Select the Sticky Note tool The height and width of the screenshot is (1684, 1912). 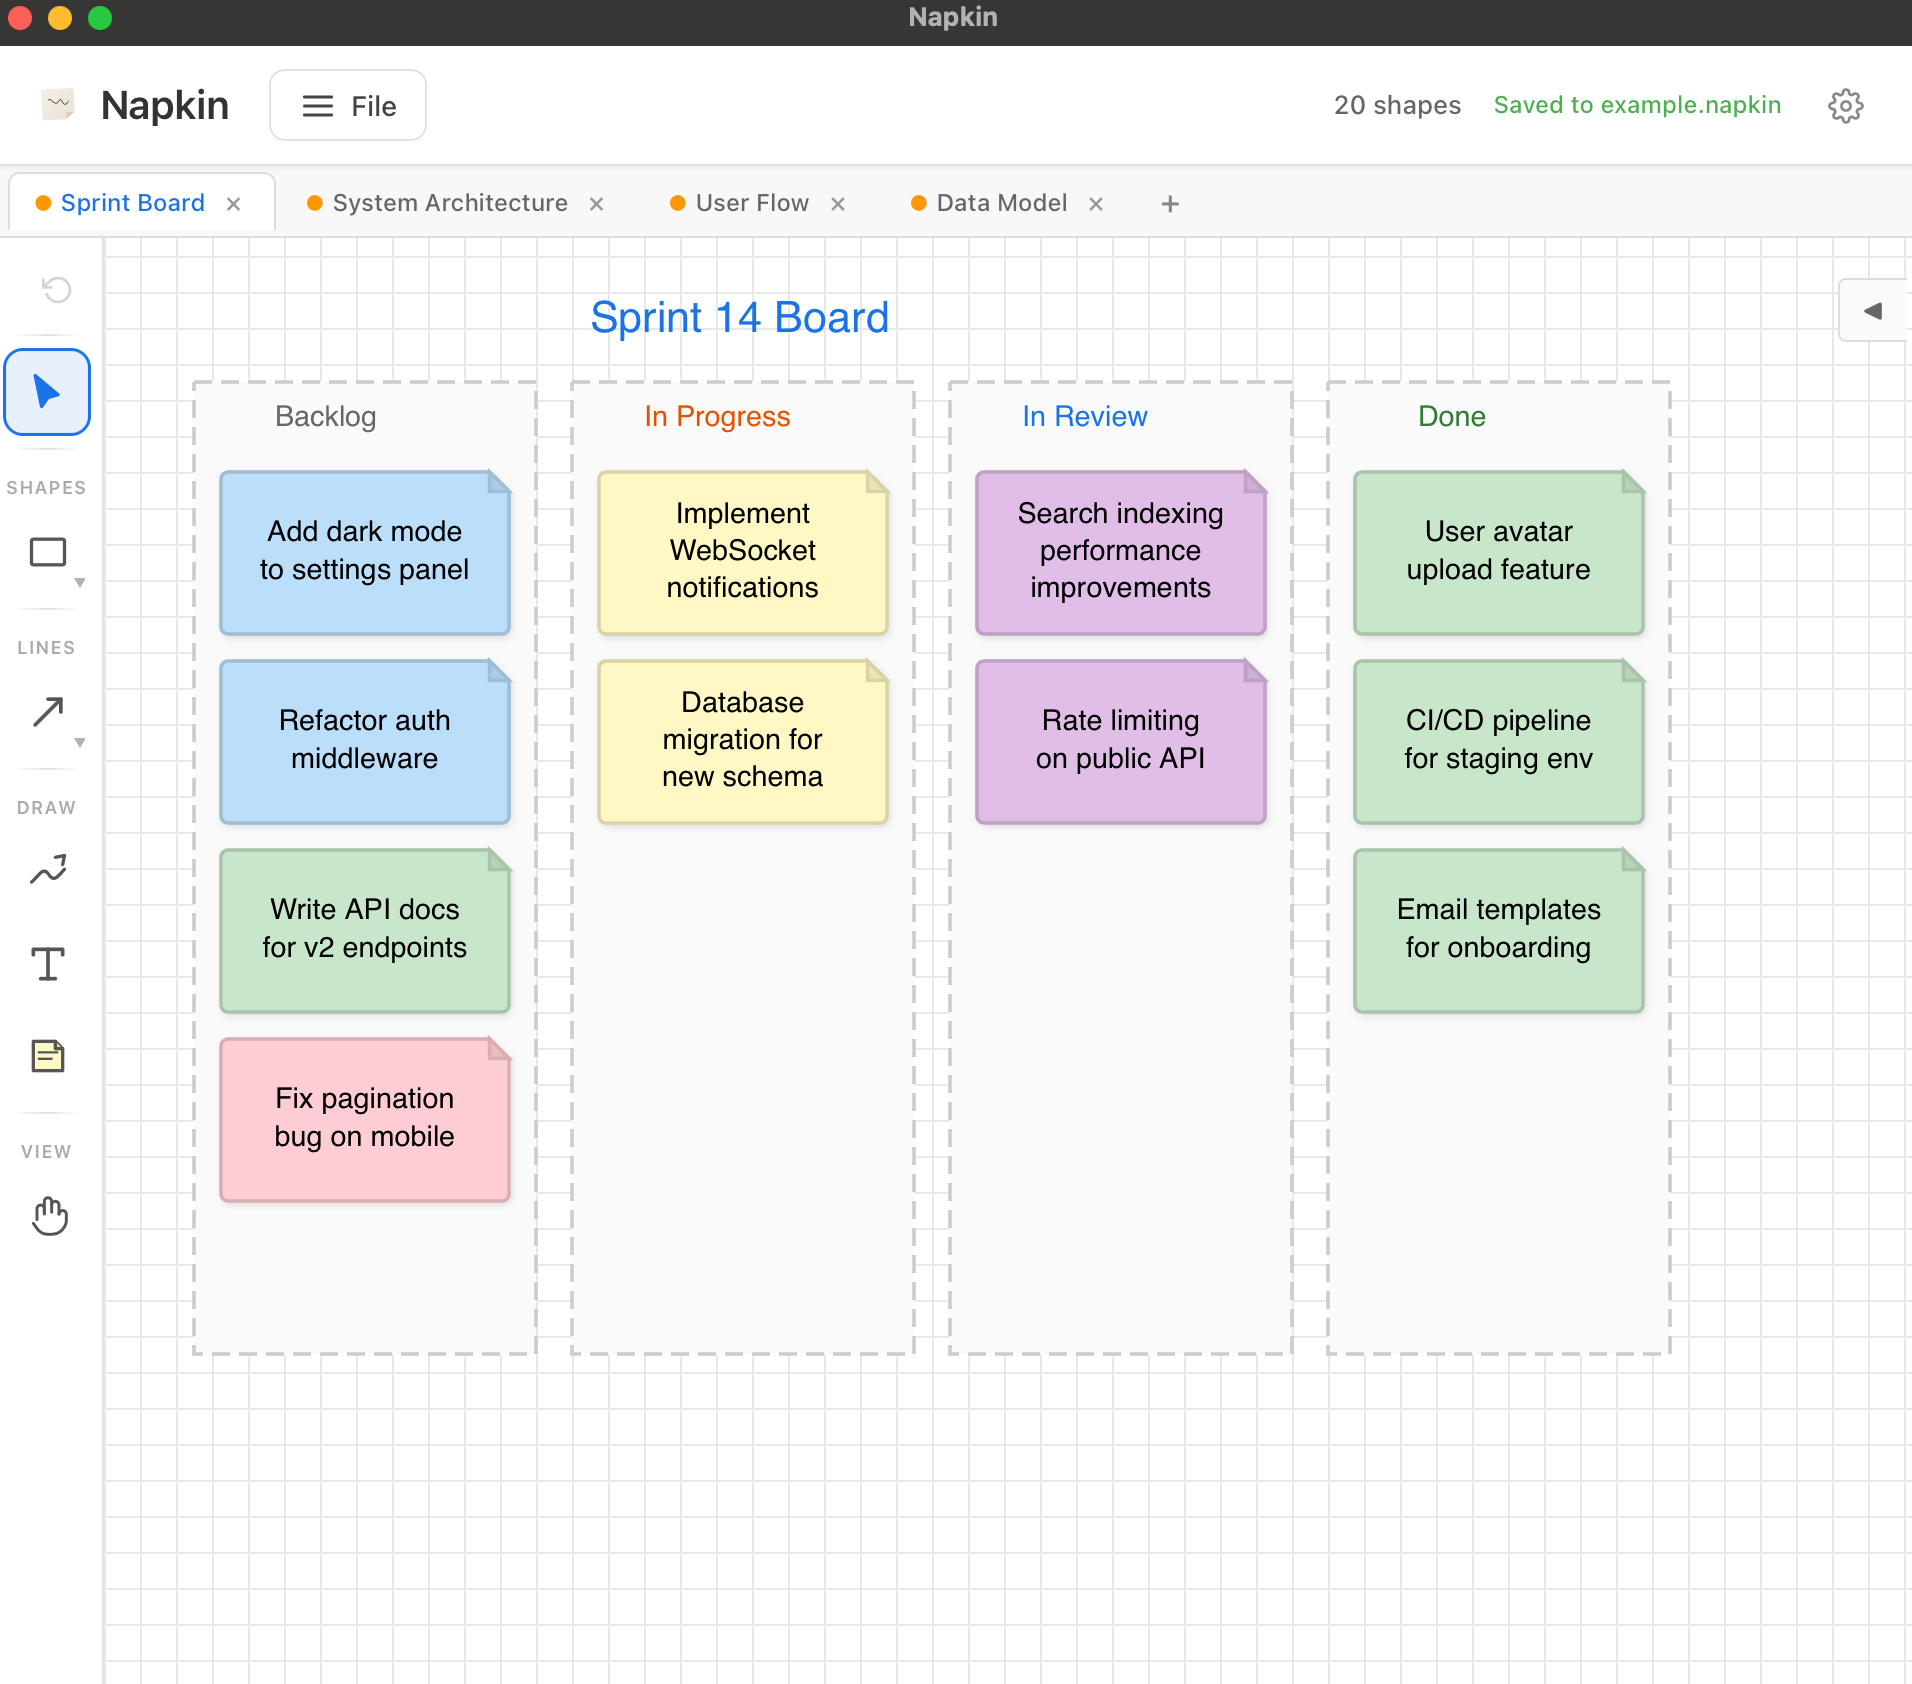[46, 1055]
